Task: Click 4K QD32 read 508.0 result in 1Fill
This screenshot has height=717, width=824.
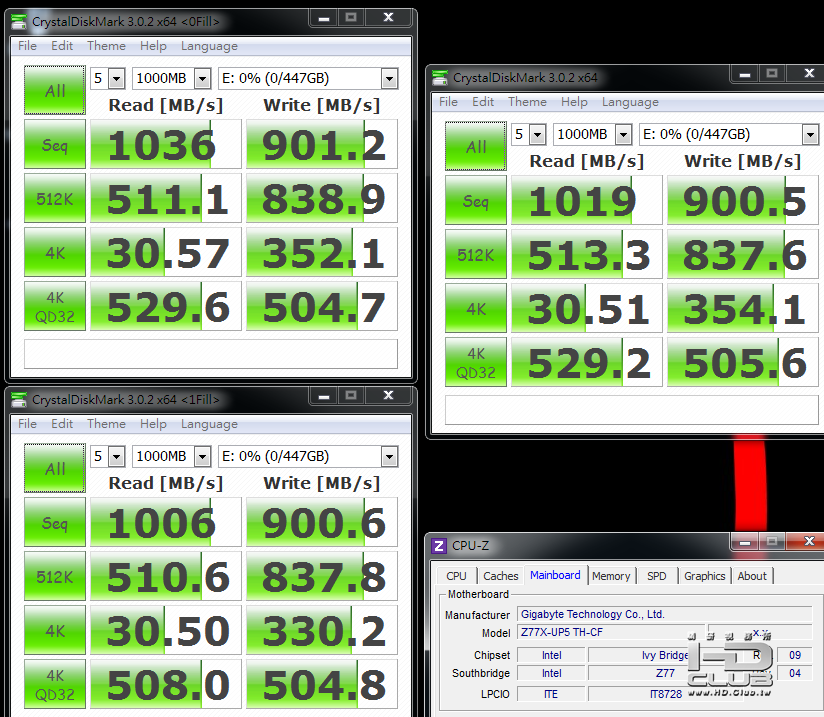Action: point(166,684)
